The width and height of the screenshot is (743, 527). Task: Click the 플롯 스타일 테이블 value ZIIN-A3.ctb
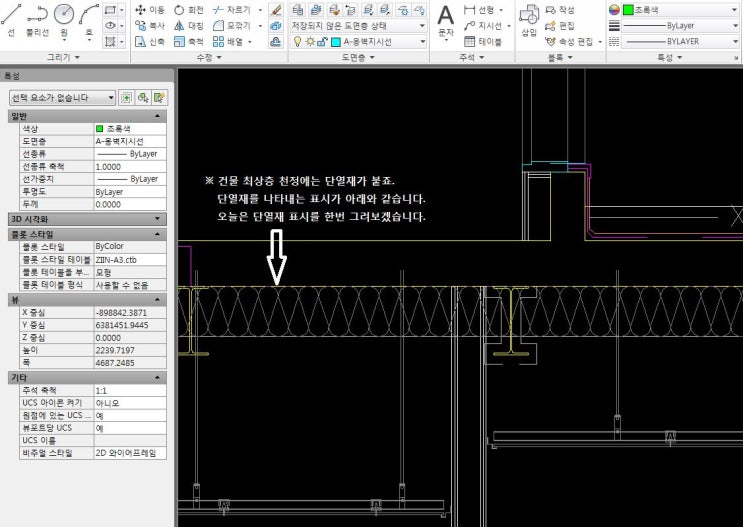130,260
